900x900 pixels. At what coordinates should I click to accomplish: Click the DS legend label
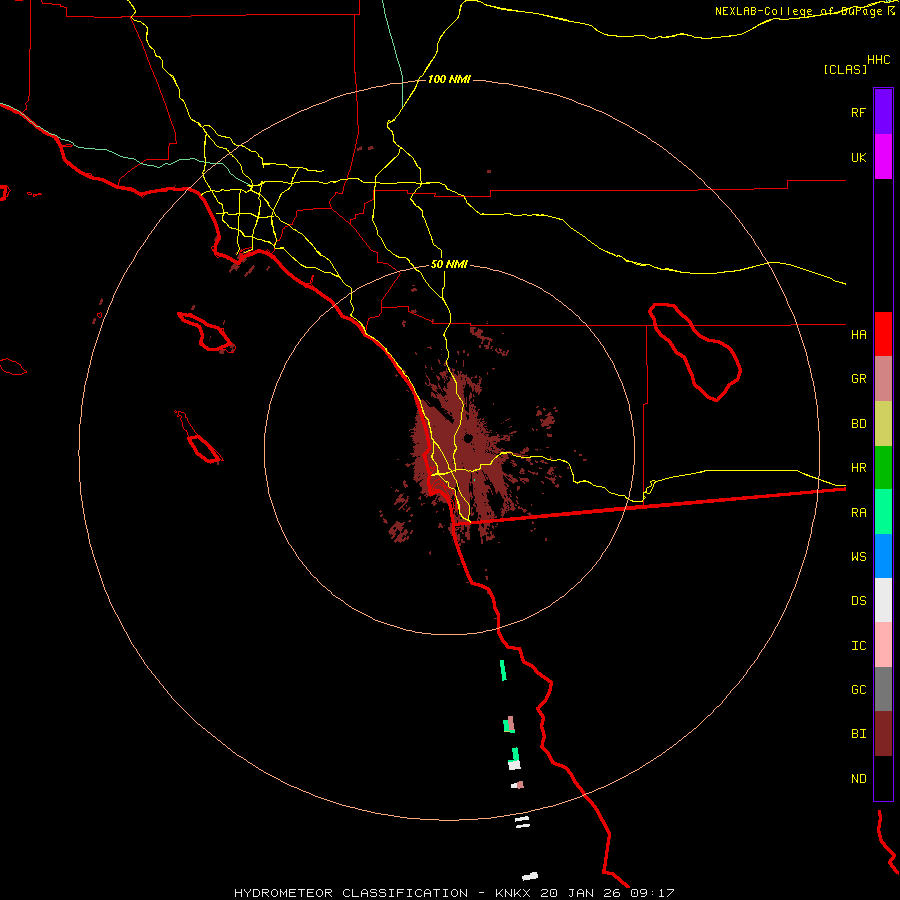coord(858,601)
